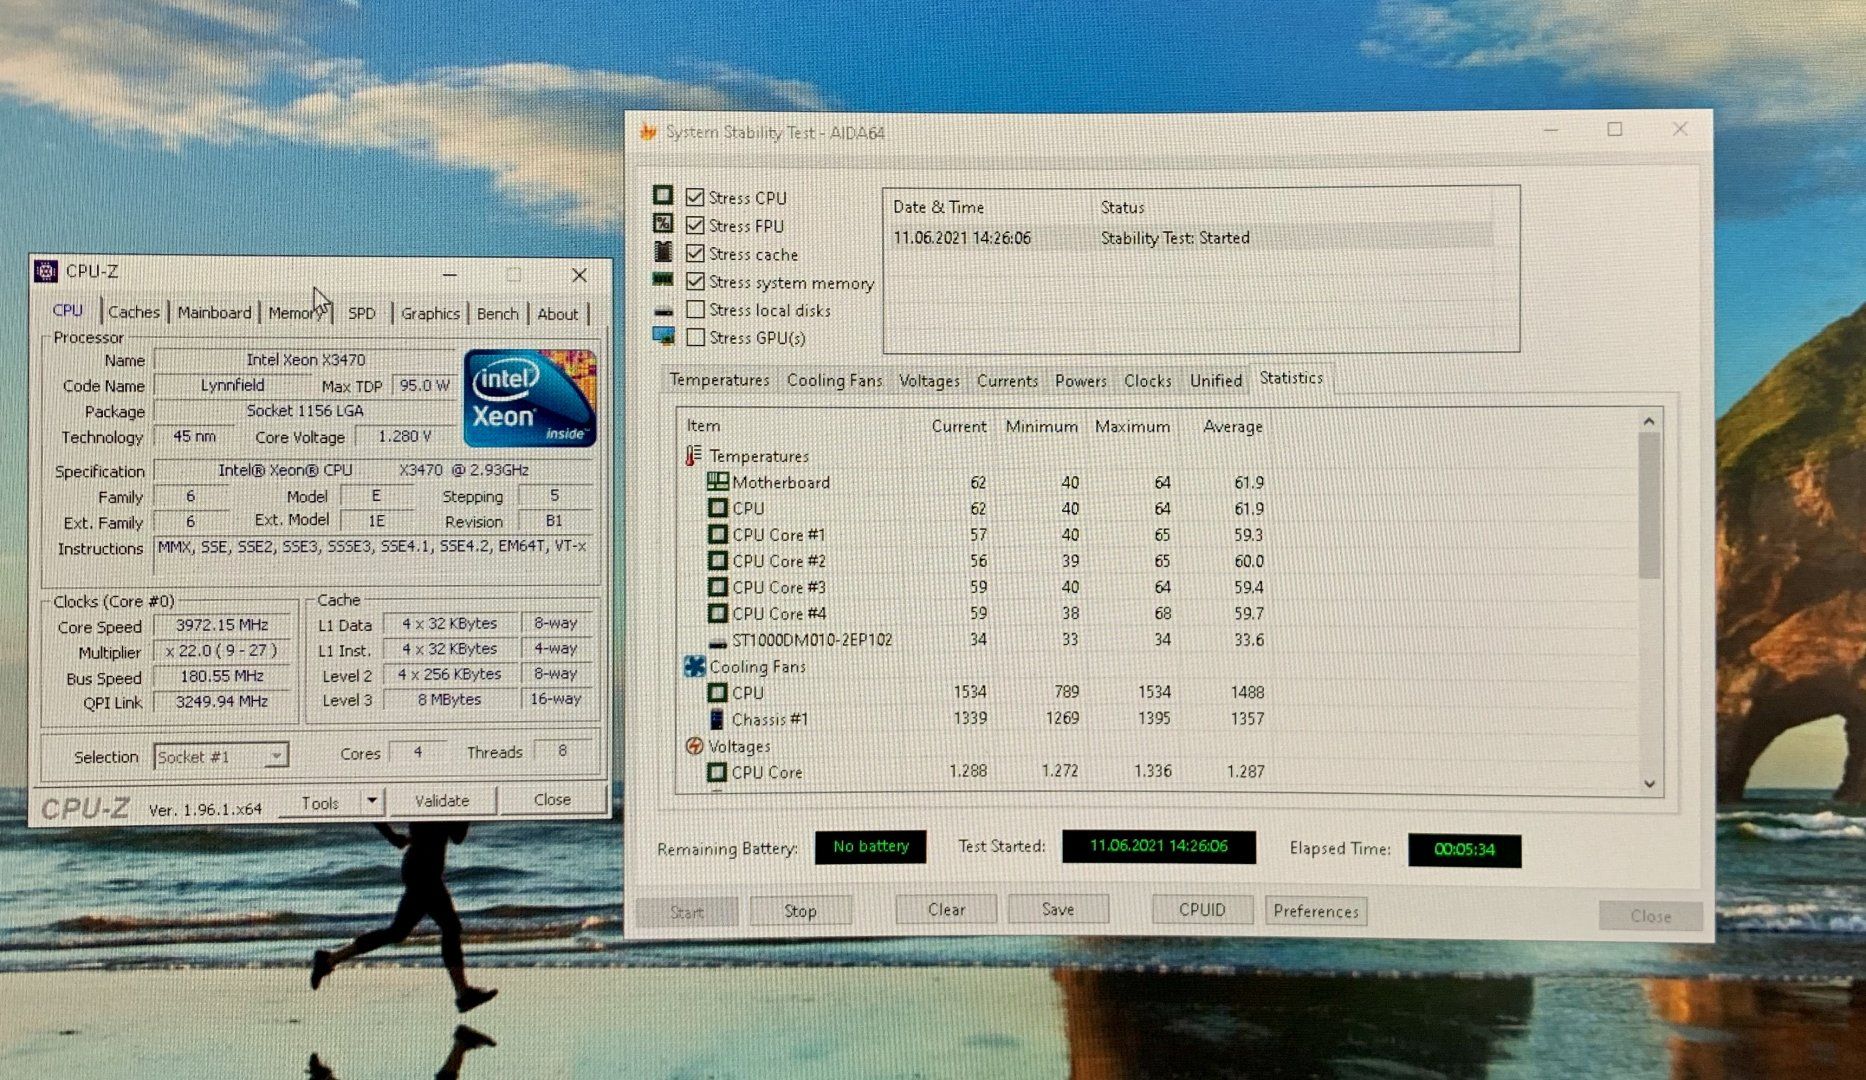Click the lightning icon next to Voltages

point(694,746)
